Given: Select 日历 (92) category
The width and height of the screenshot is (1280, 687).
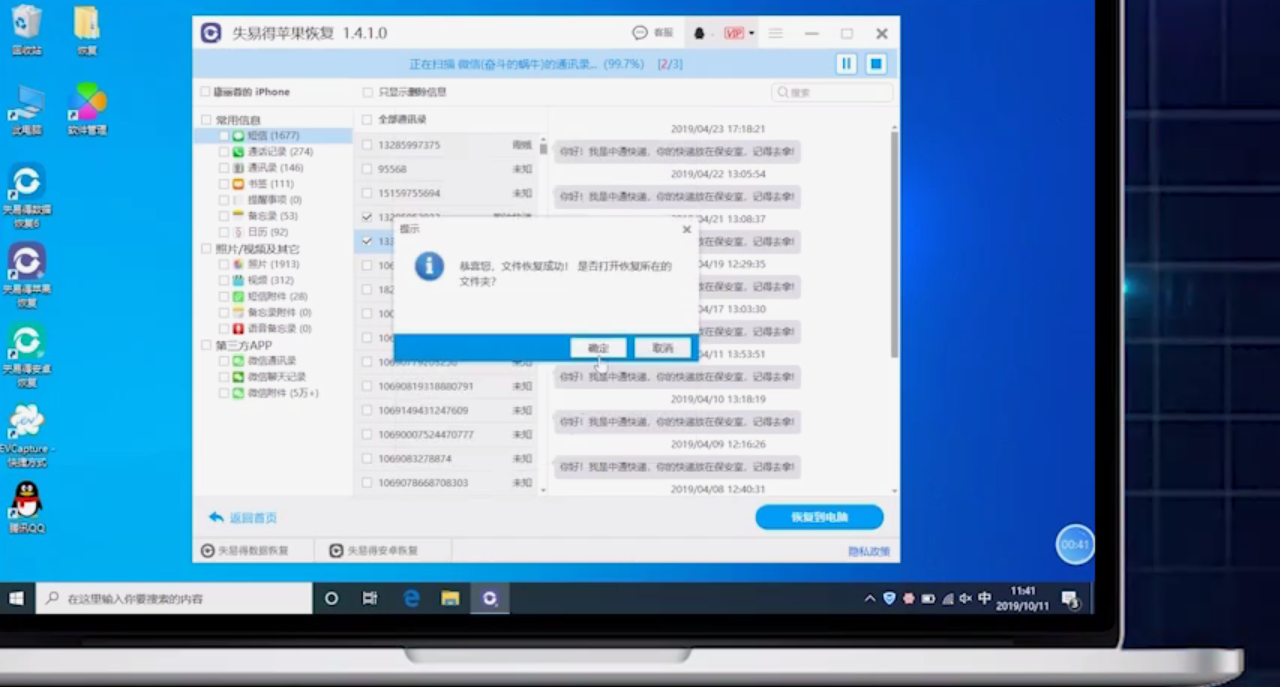Looking at the screenshot, I should [267, 232].
